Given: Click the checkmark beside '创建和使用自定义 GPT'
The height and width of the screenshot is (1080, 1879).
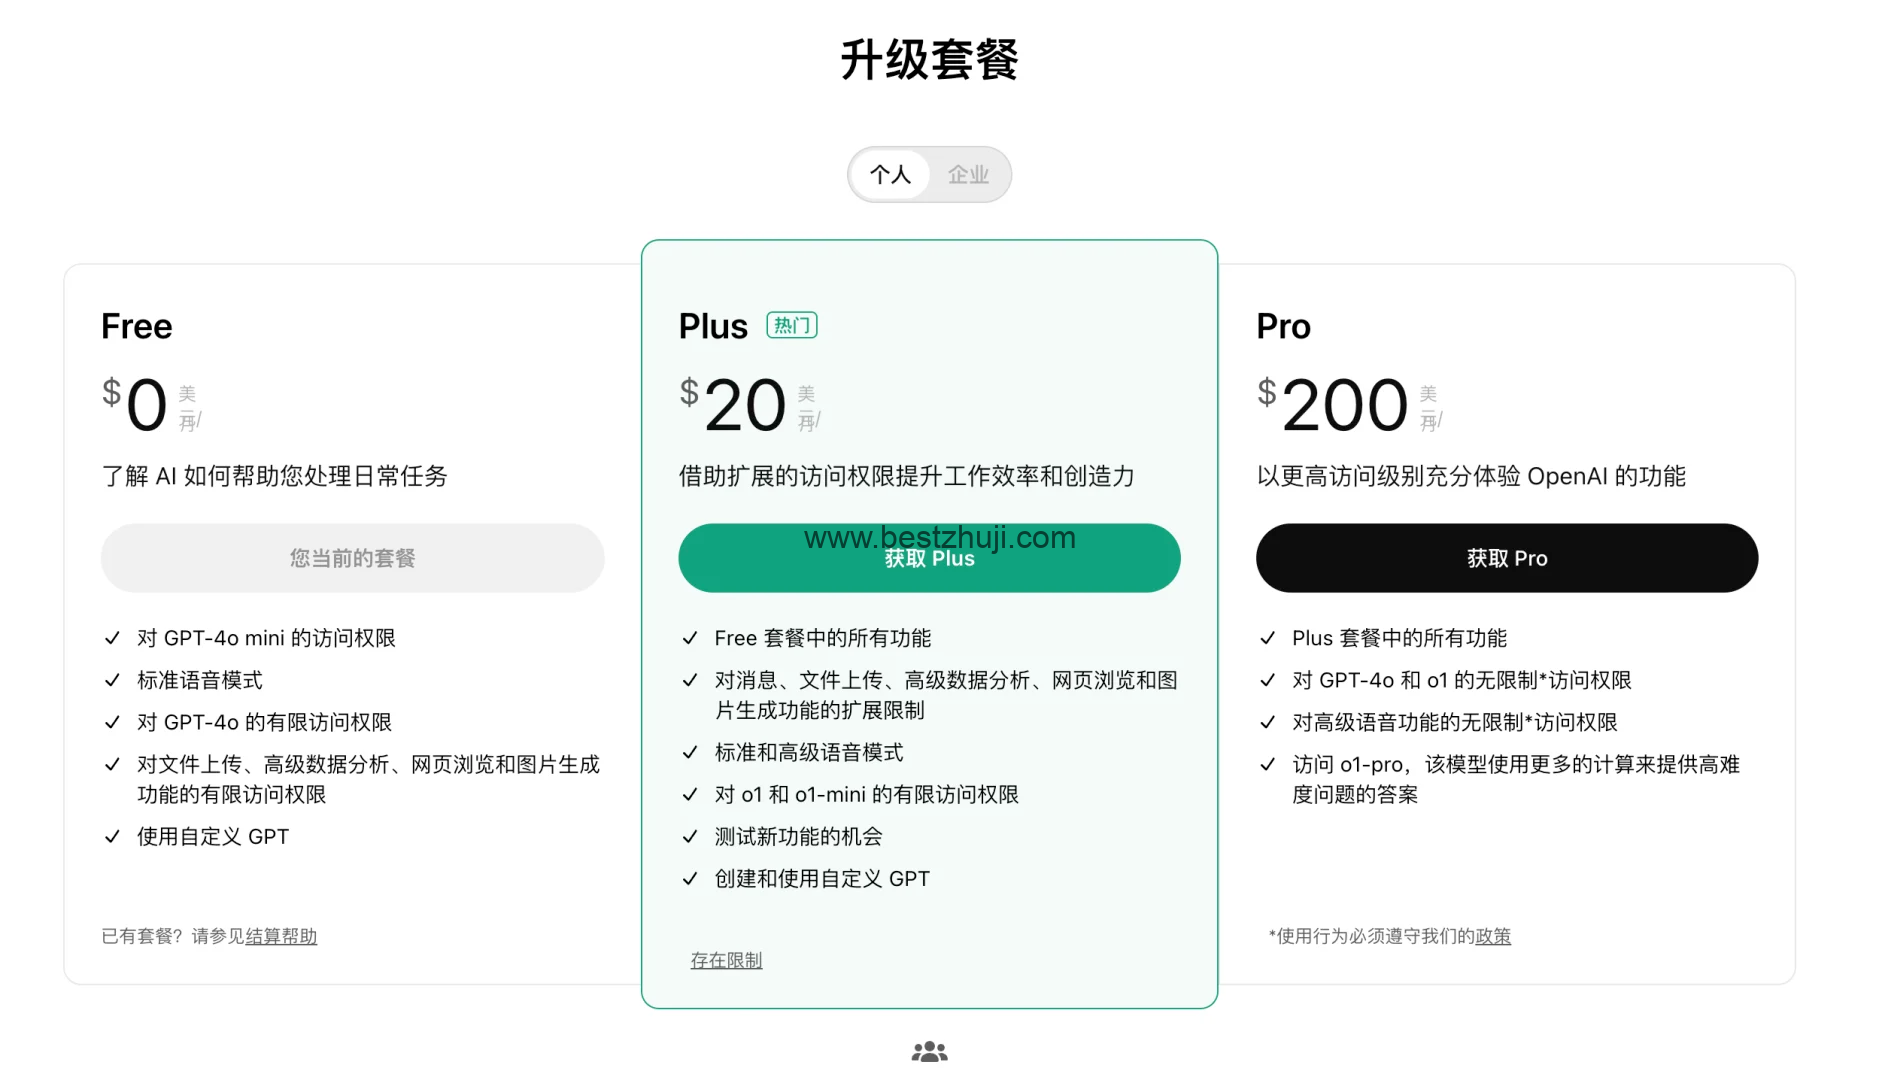Looking at the screenshot, I should (690, 878).
